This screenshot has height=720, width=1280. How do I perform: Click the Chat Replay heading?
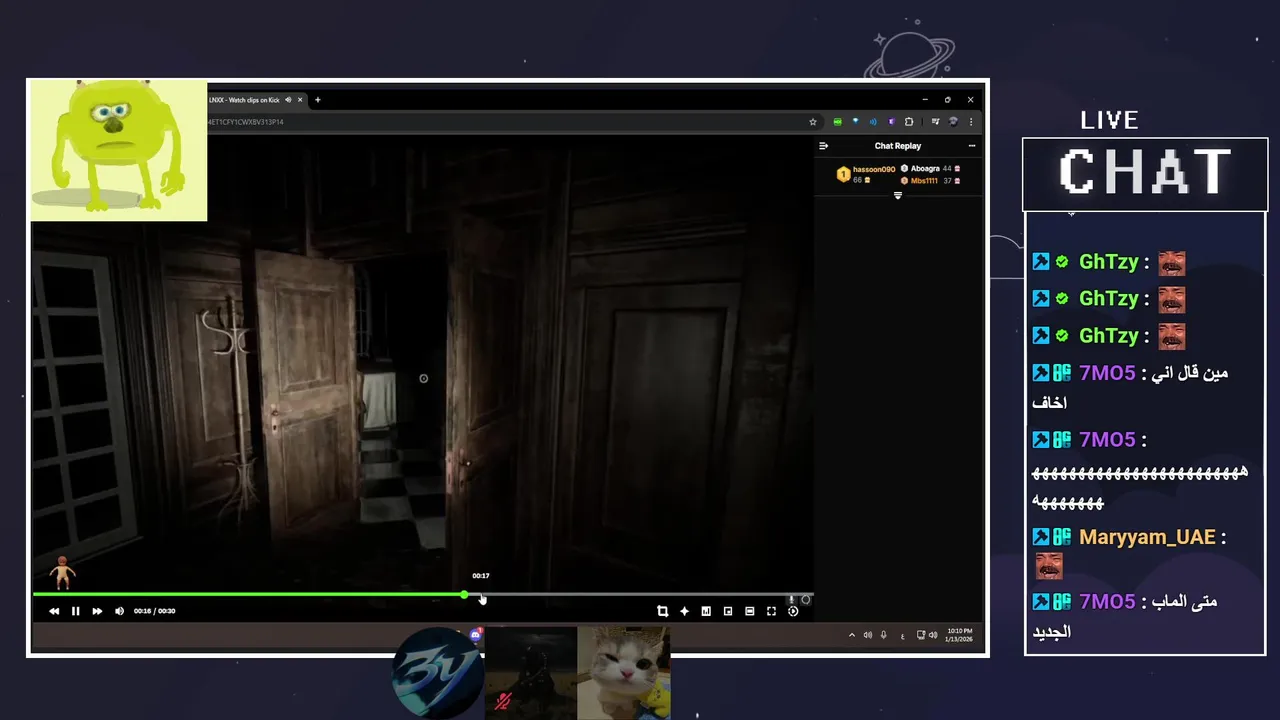tap(898, 146)
